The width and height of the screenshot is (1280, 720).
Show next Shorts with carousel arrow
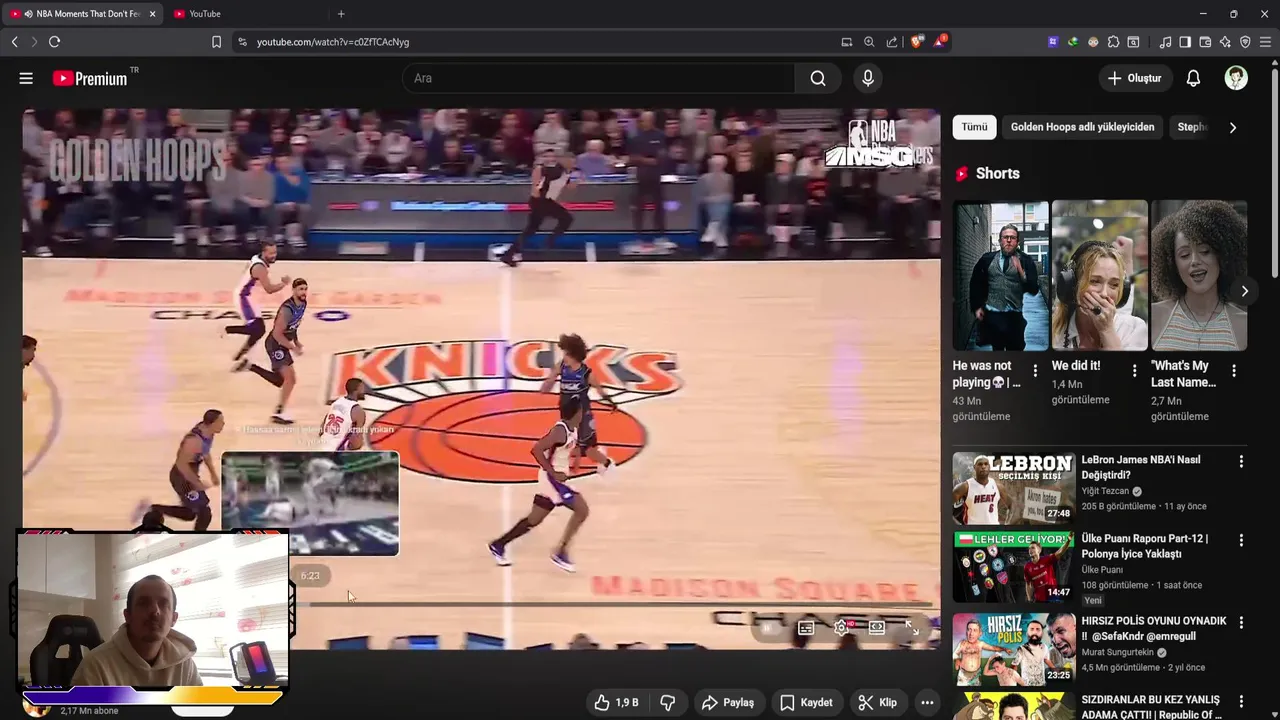1244,291
